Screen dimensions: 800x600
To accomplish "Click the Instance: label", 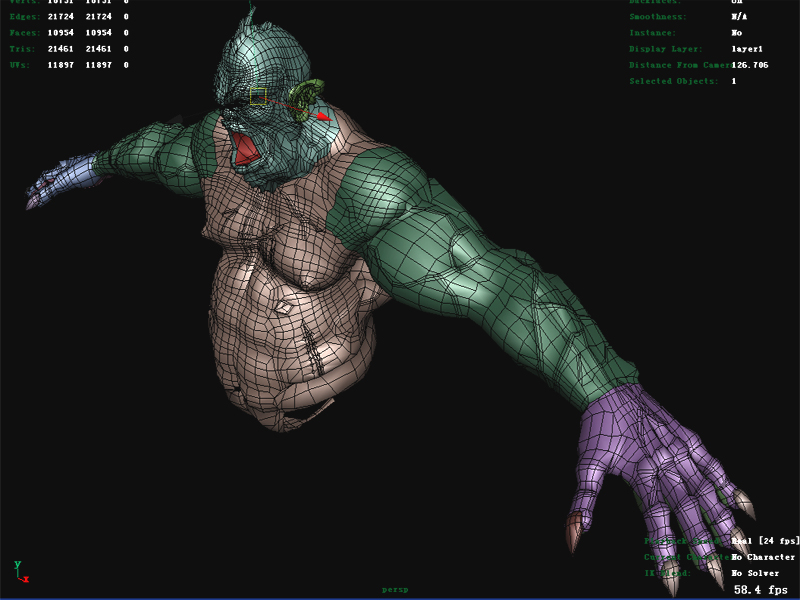I will (x=653, y=33).
